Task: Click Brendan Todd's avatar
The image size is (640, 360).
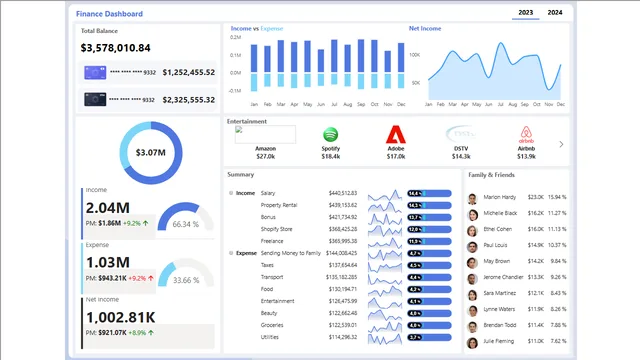Action: click(472, 327)
